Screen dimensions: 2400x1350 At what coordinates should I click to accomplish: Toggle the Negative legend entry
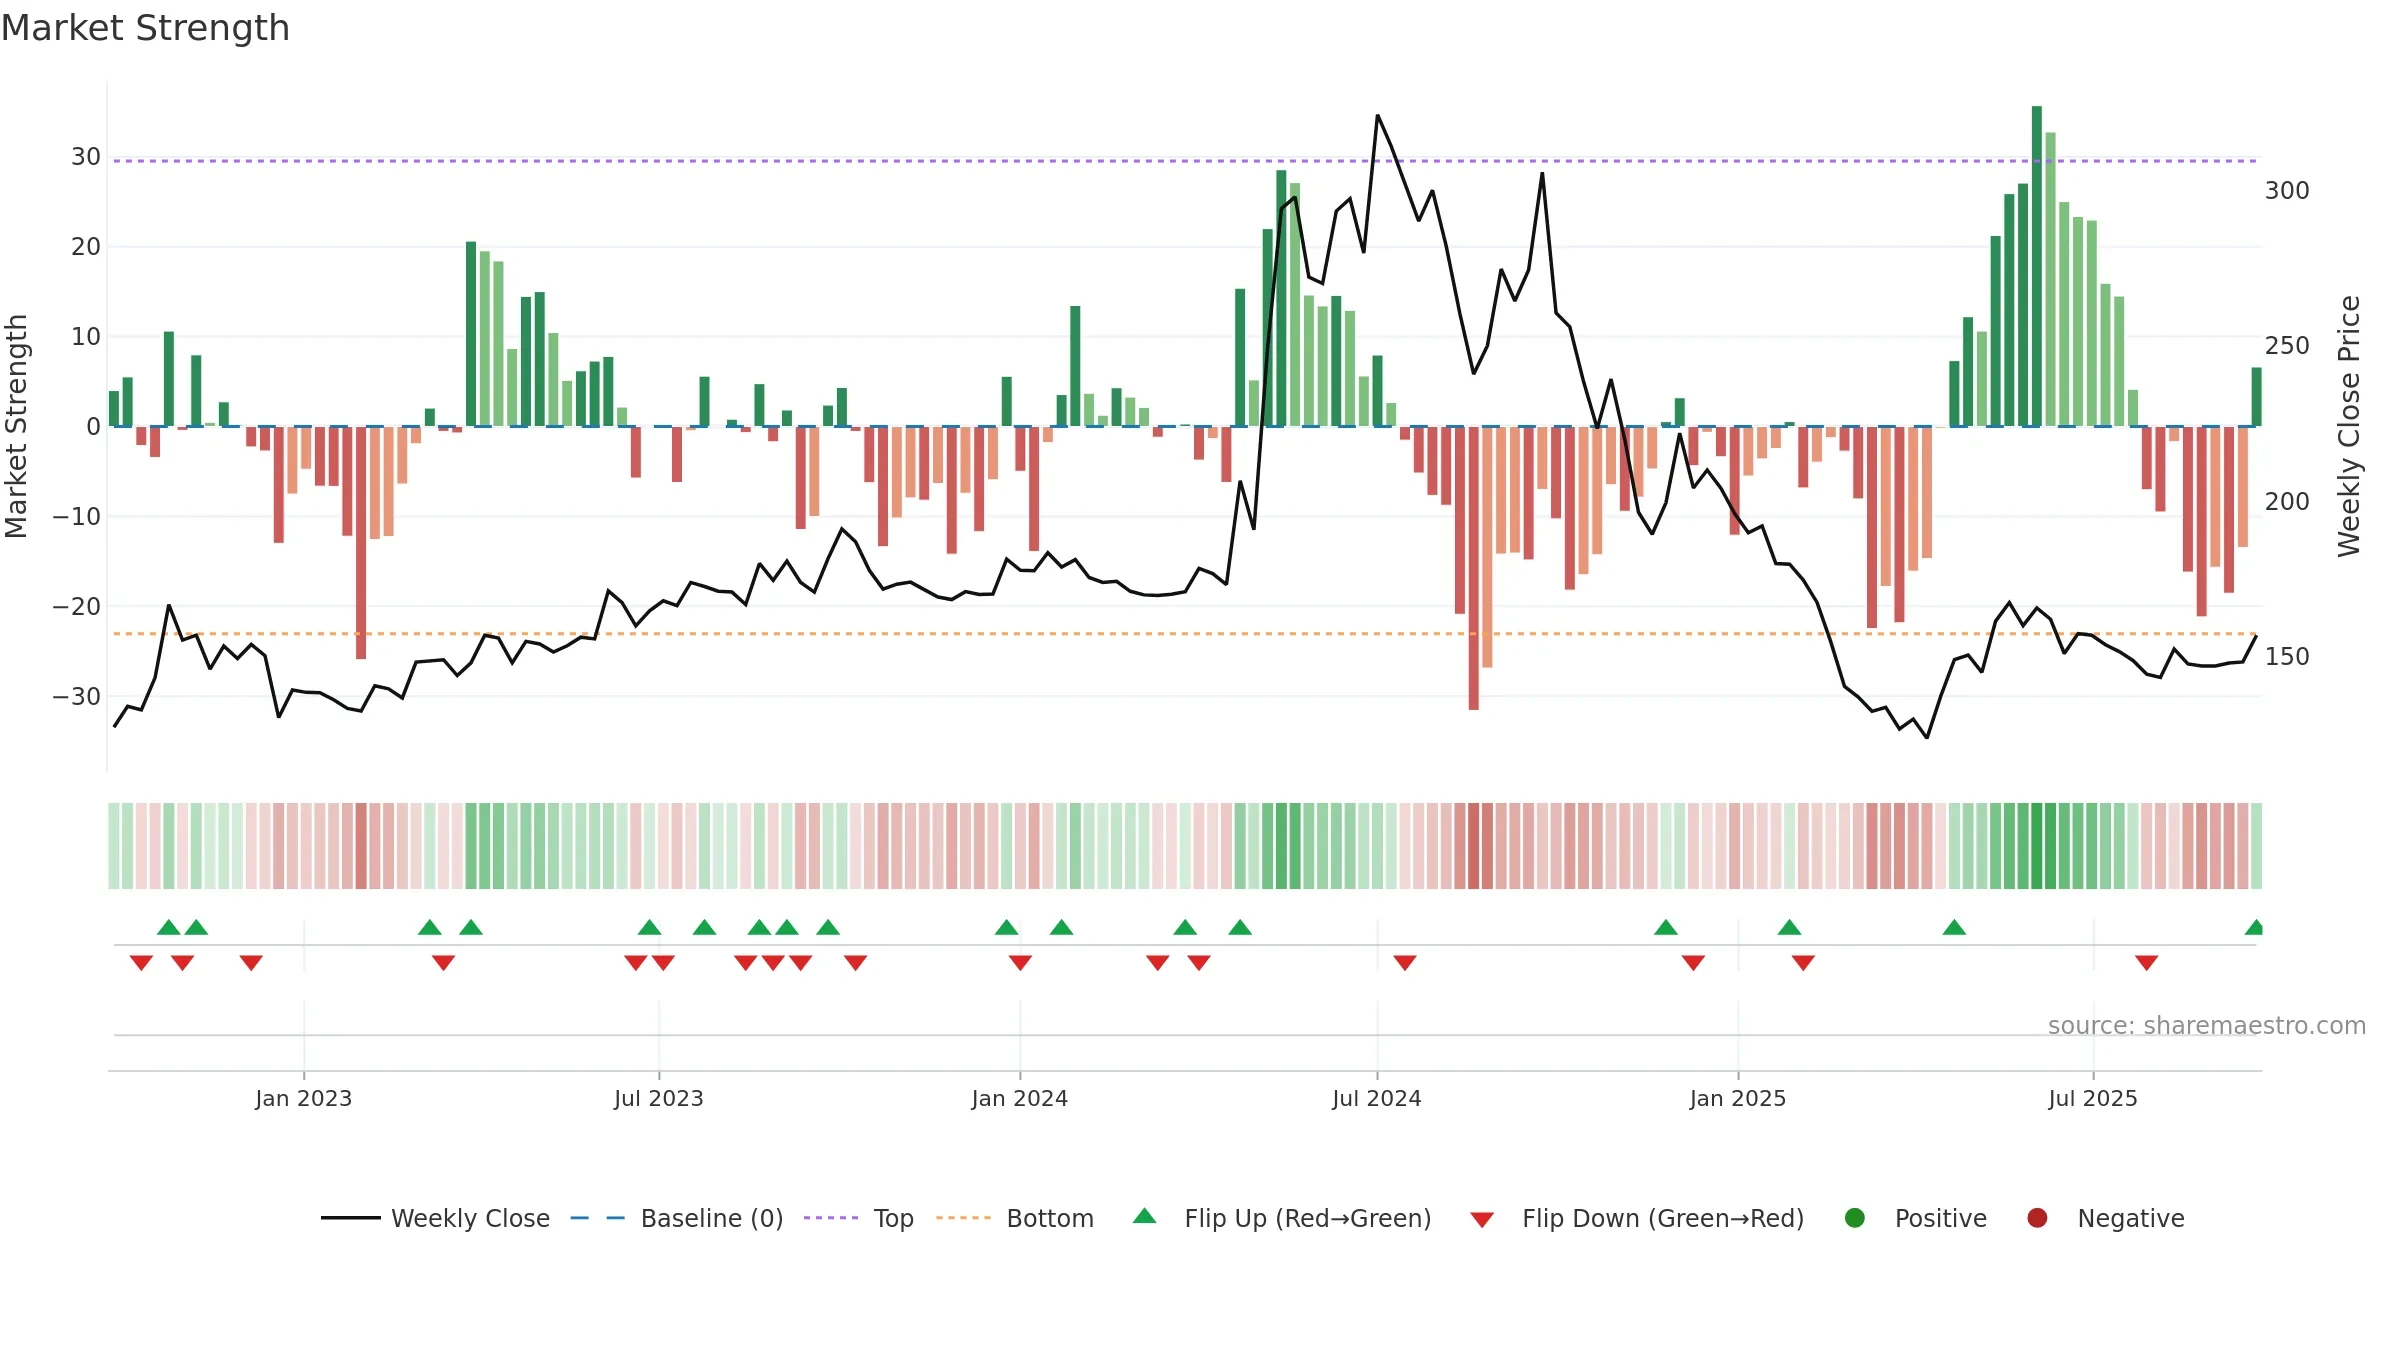[x=2106, y=1218]
